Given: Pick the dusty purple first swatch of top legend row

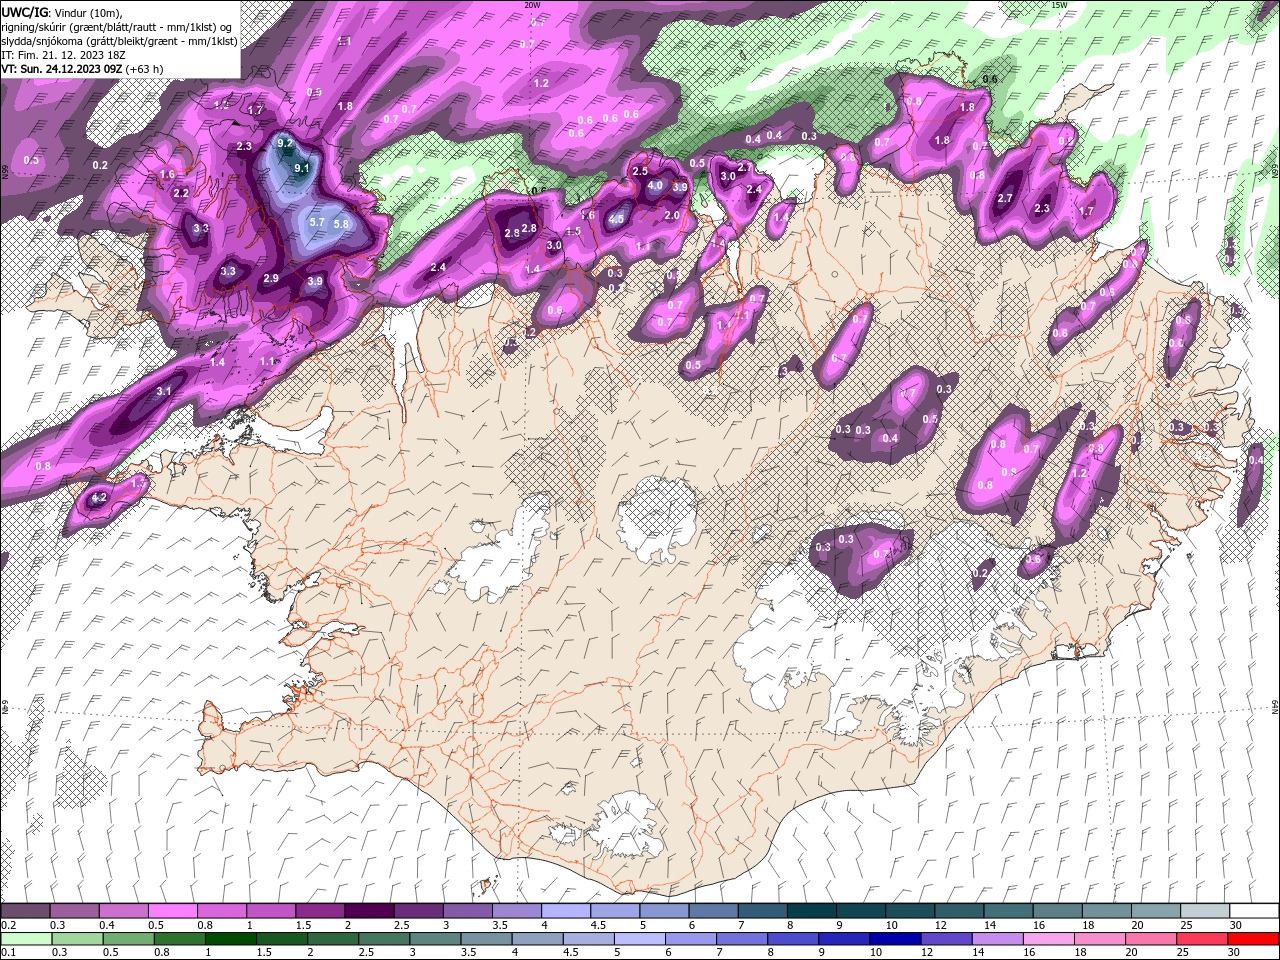Looking at the screenshot, I should pyautogui.click(x=25, y=911).
